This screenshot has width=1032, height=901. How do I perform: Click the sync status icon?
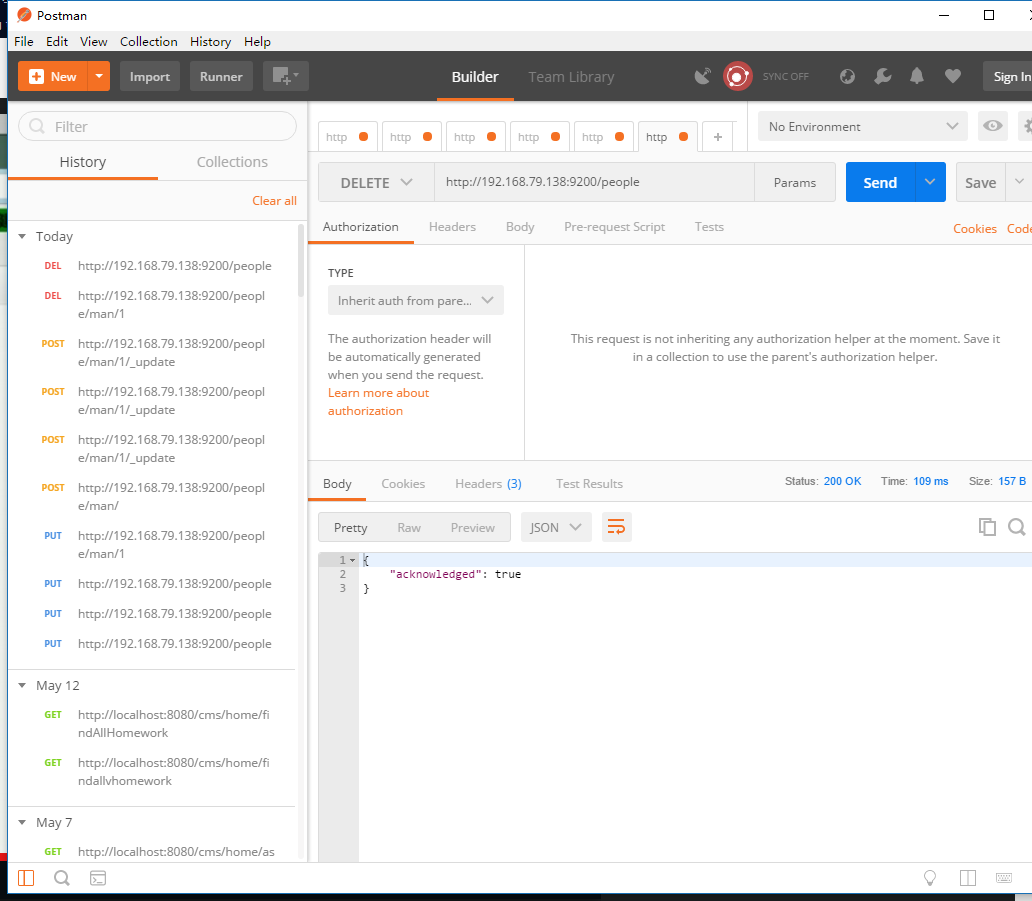pos(738,77)
